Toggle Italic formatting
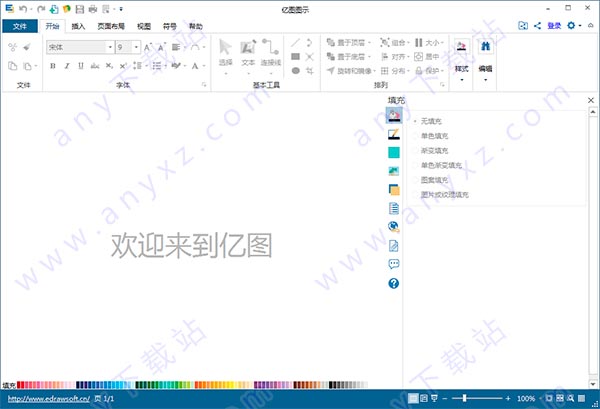Viewport: 600px width, 409px height. coord(67,66)
